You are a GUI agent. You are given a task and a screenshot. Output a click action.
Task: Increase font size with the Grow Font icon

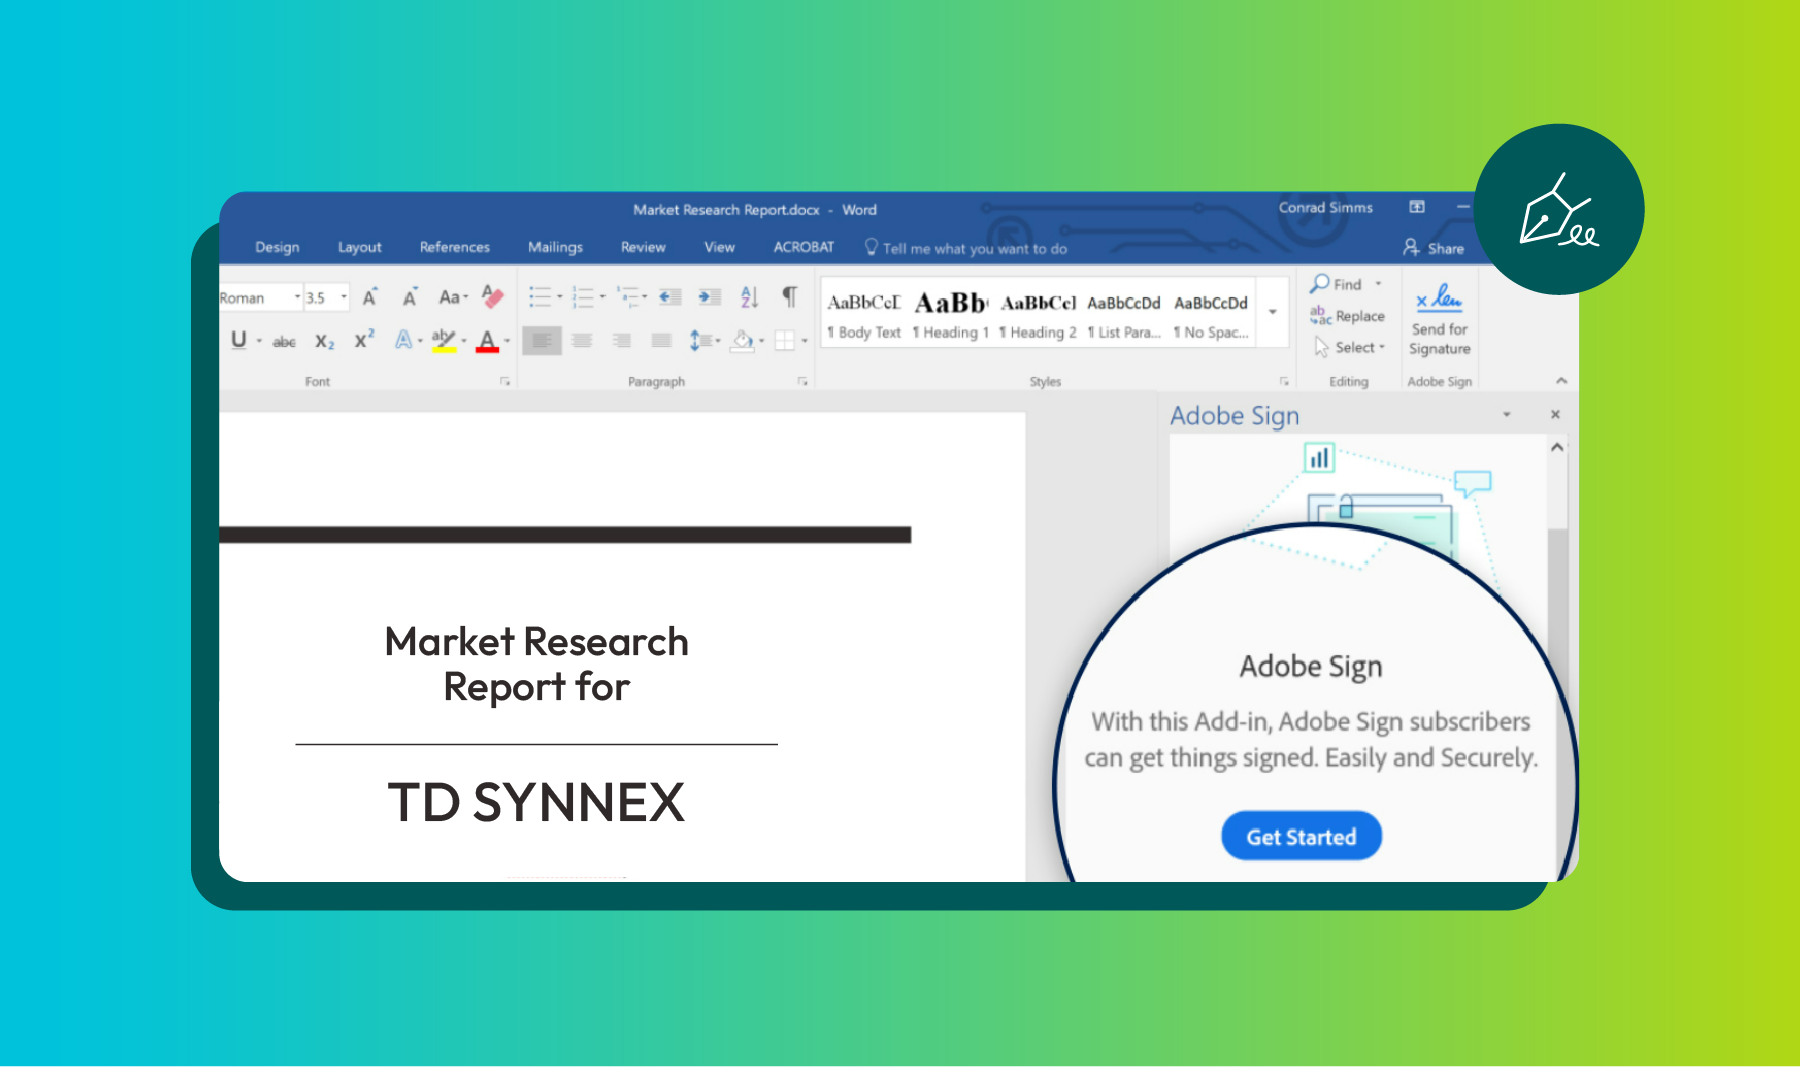pyautogui.click(x=370, y=297)
